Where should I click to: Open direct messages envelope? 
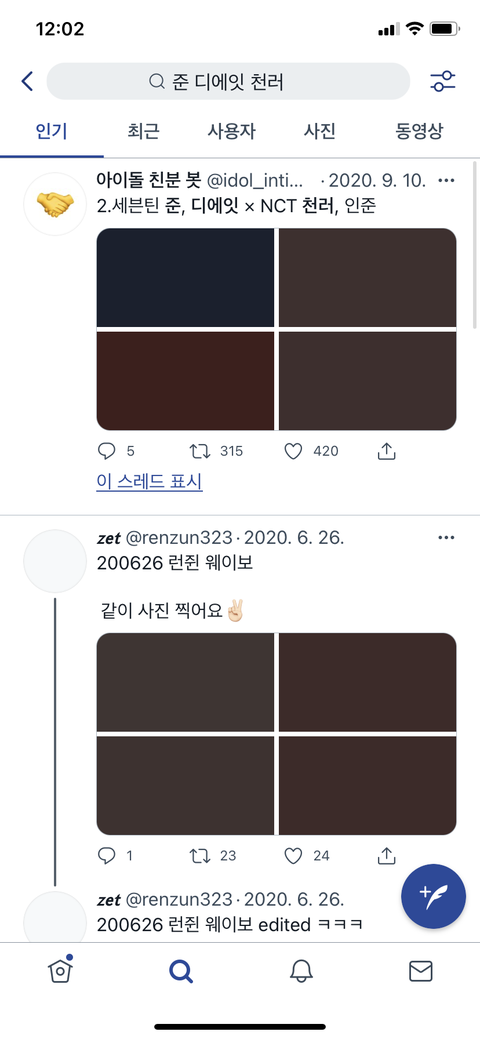tap(420, 971)
